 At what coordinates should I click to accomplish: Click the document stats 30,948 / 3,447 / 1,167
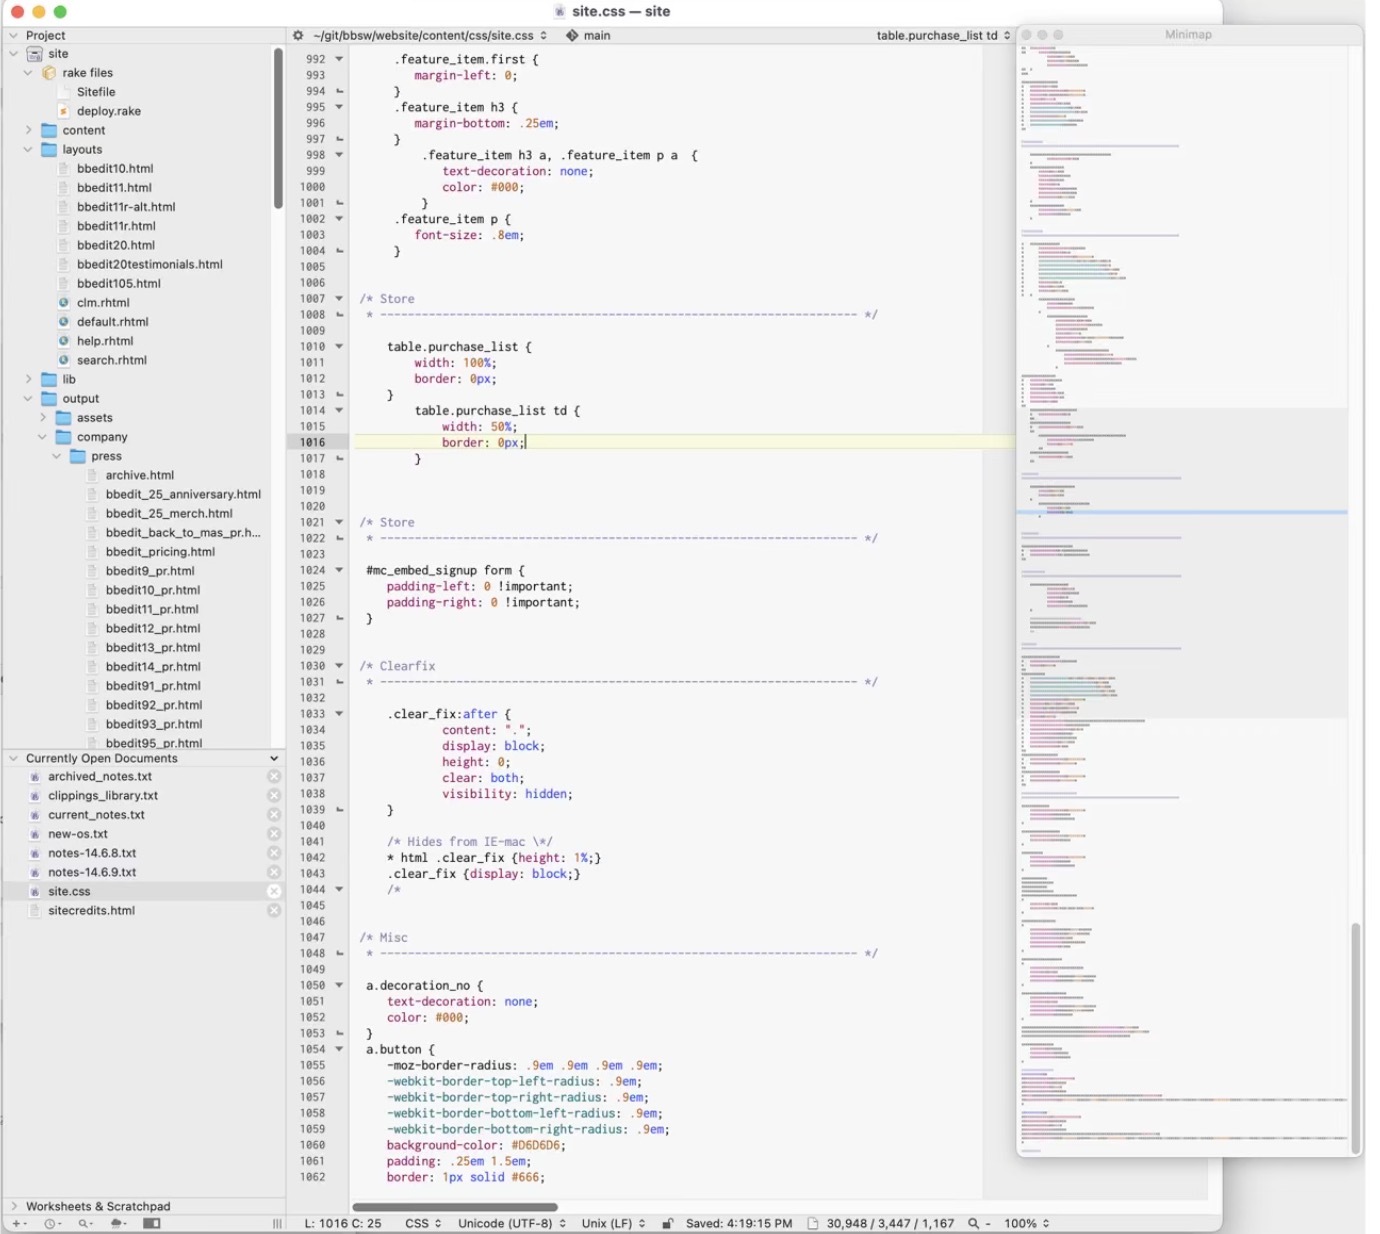[x=890, y=1223]
